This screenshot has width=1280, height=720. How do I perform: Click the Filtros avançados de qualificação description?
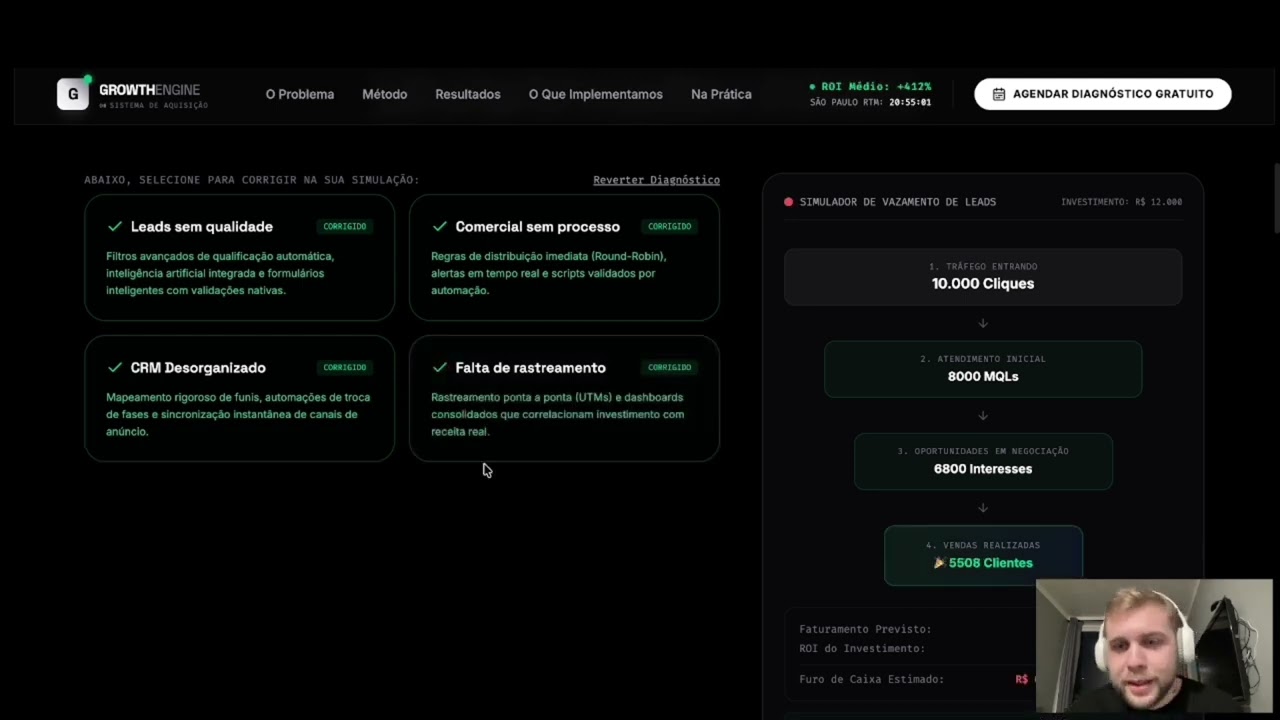pyautogui.click(x=220, y=273)
